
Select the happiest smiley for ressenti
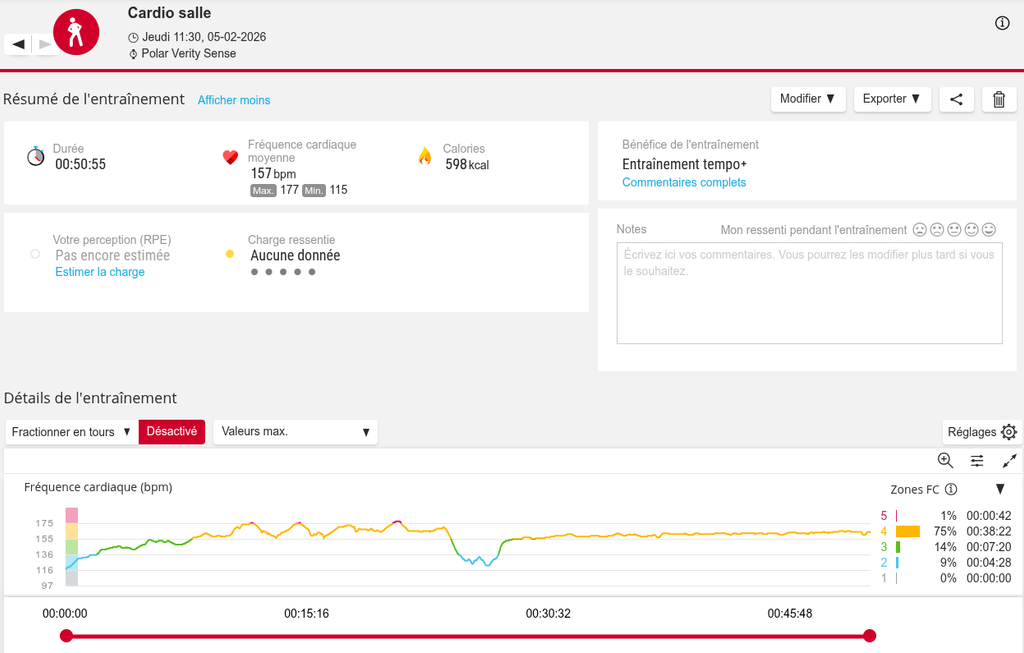989,230
